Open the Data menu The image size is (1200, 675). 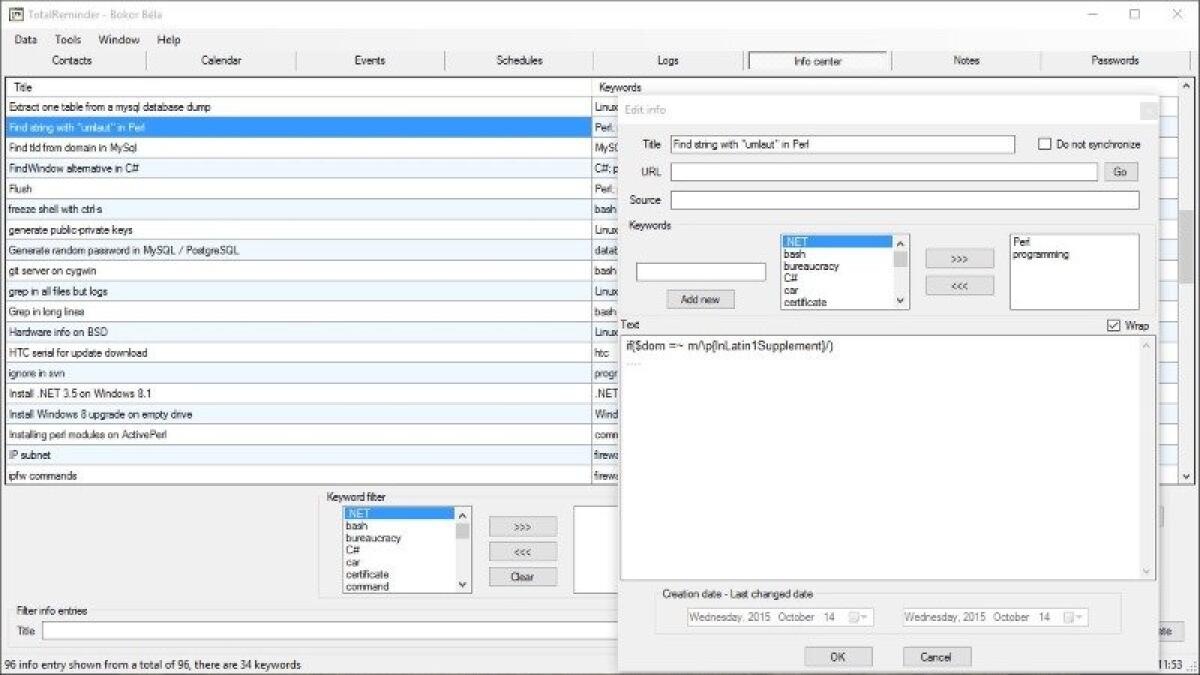pos(25,40)
